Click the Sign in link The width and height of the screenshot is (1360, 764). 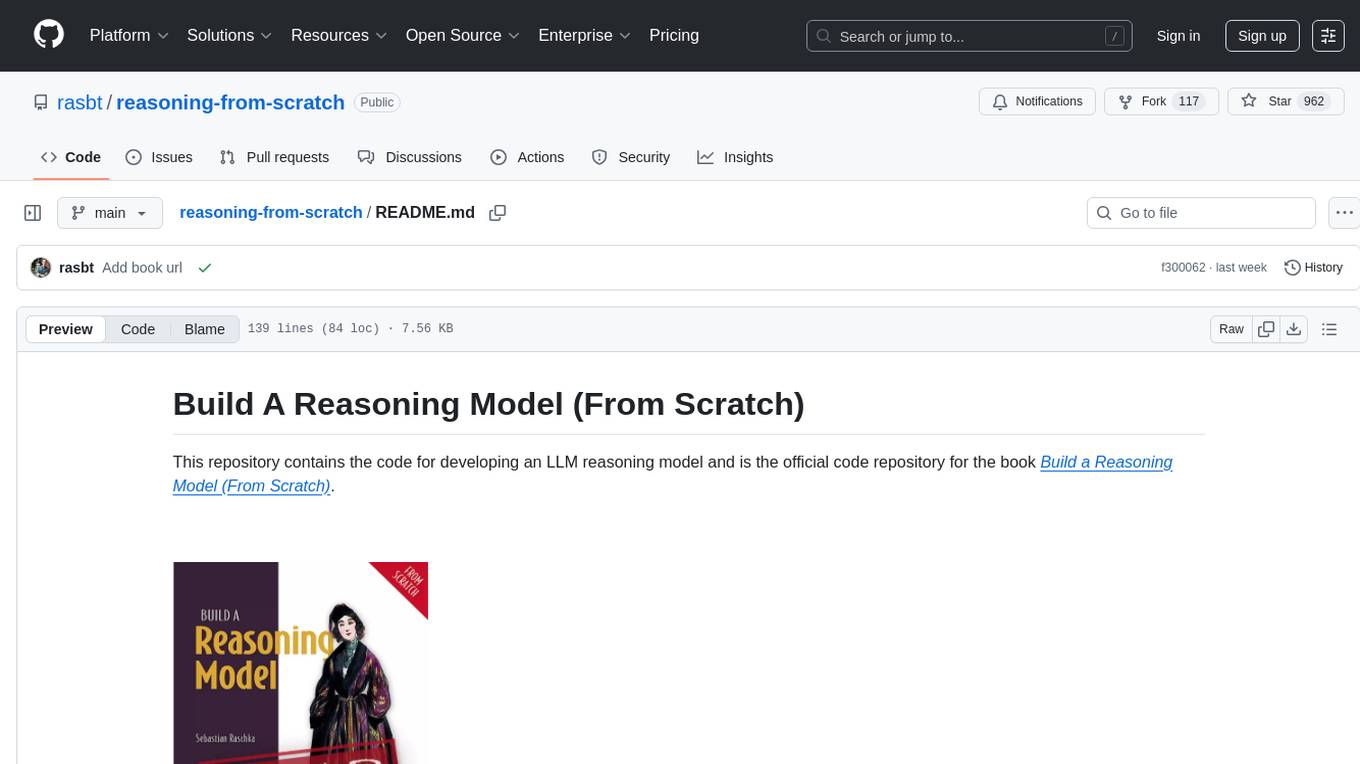(1178, 36)
